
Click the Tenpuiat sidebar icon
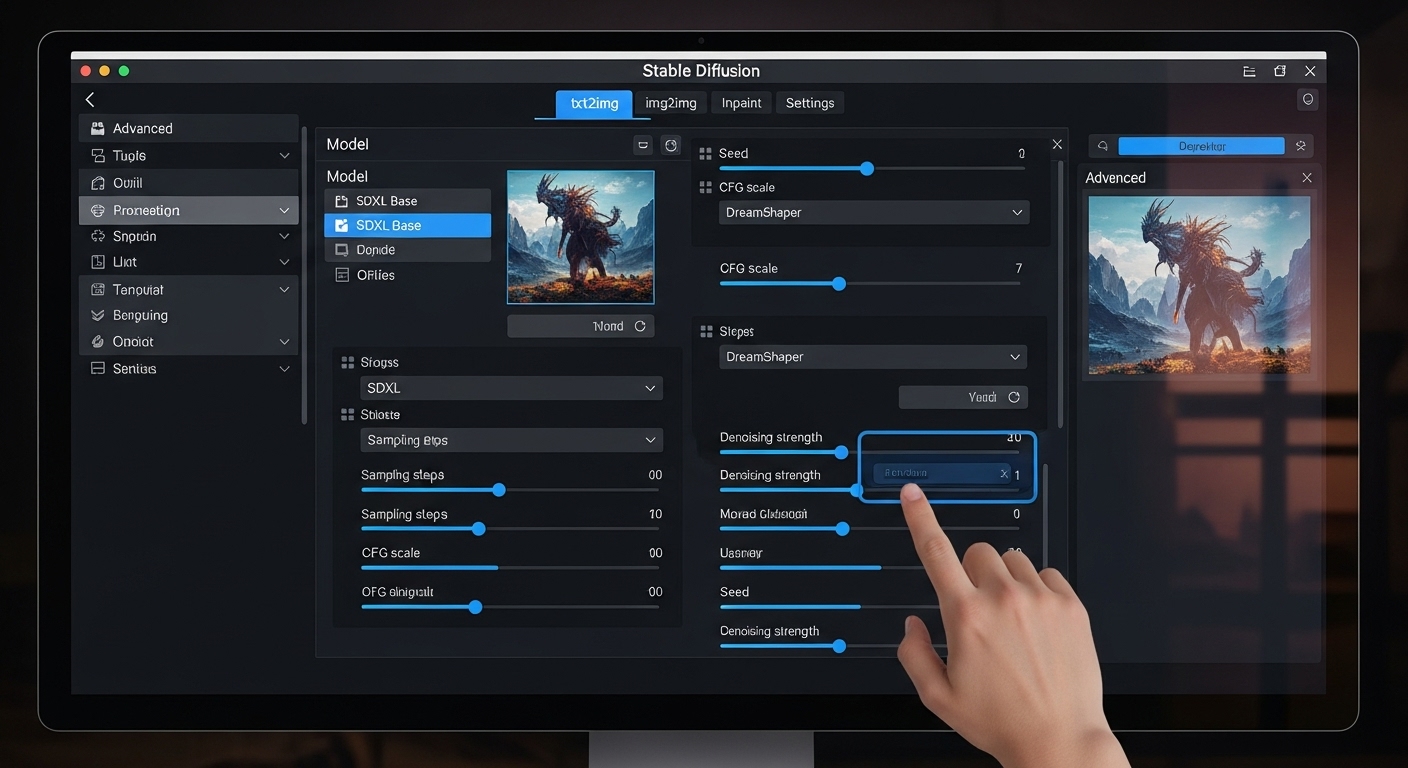97,289
